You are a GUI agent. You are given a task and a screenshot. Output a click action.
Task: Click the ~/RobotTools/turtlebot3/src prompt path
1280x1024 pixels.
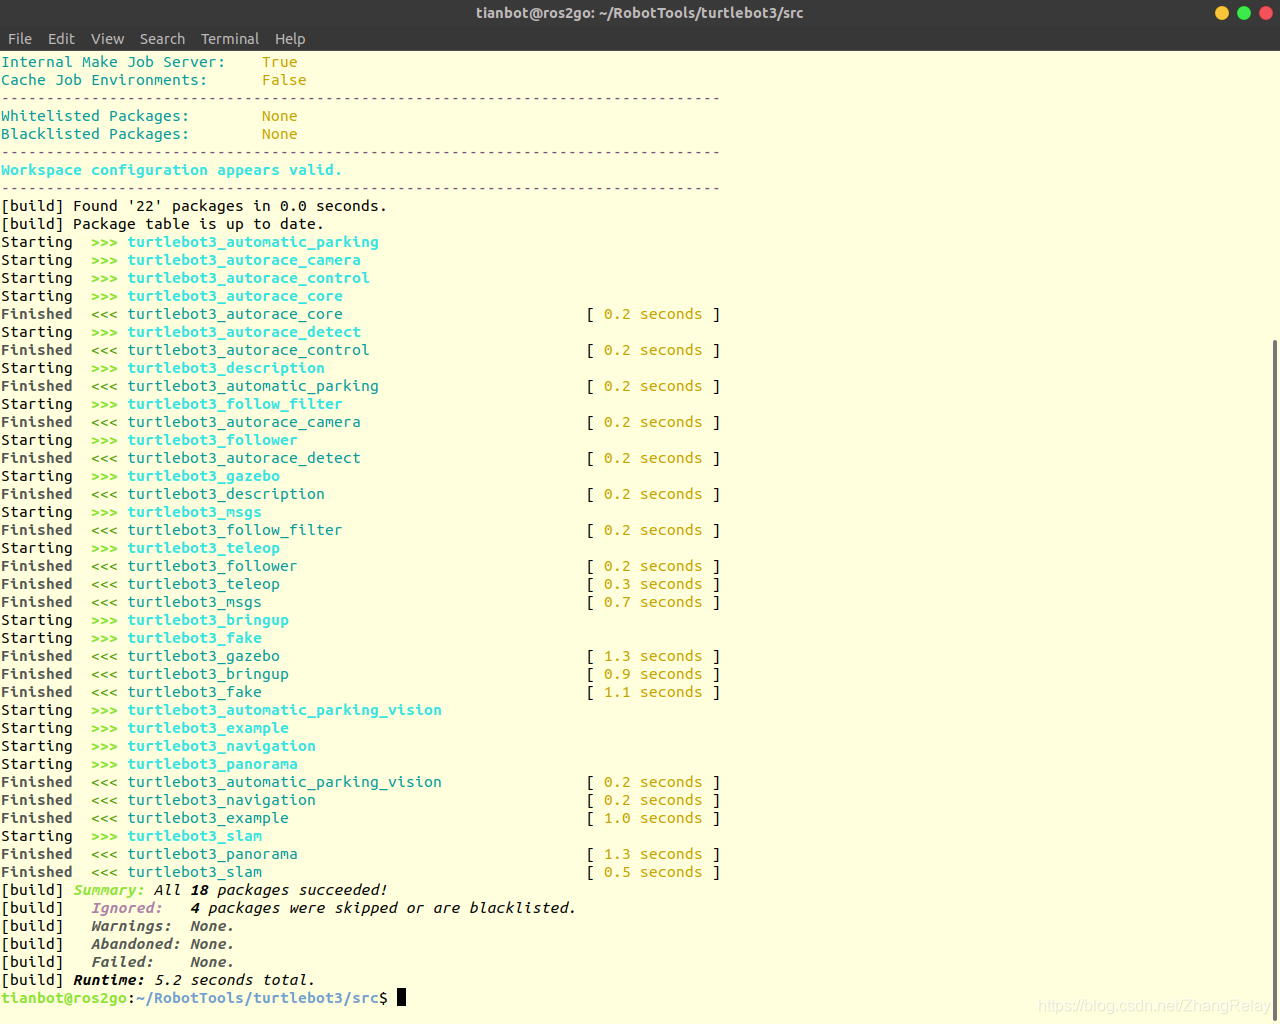coord(257,998)
